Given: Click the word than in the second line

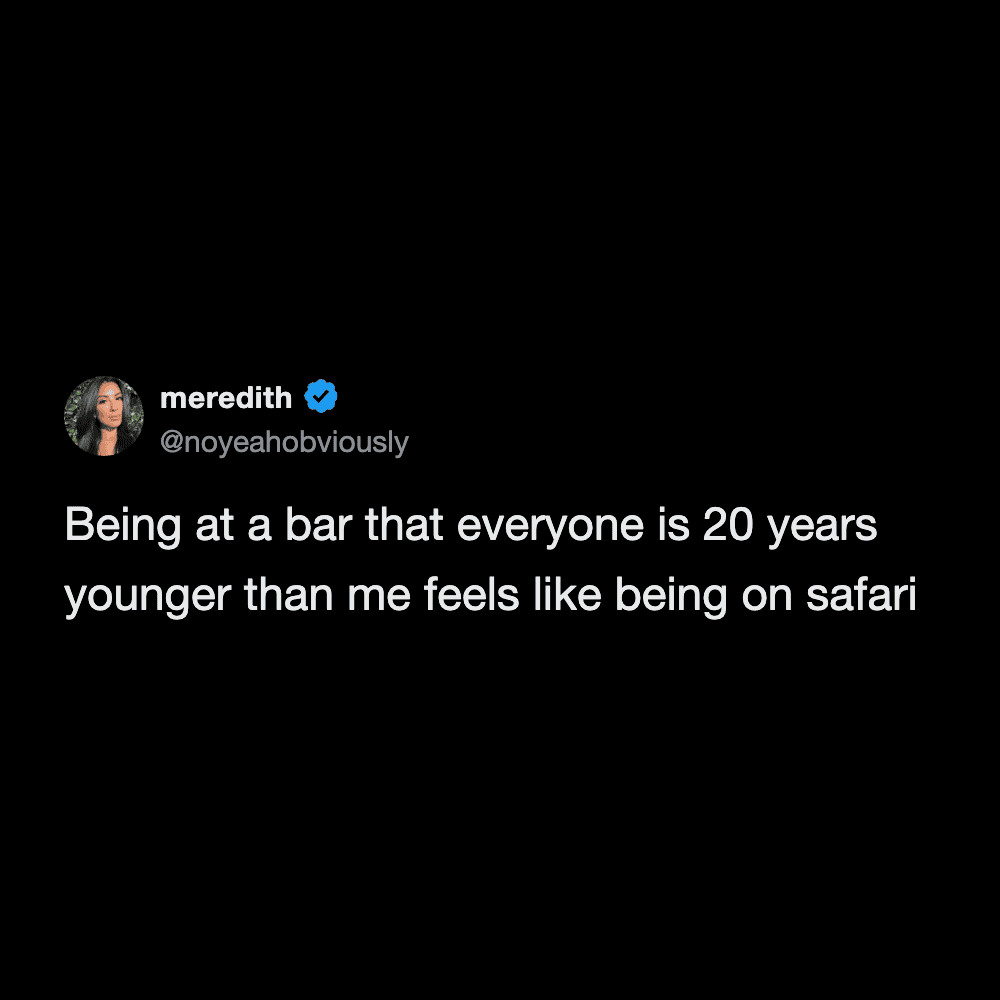Looking at the screenshot, I should click(289, 595).
